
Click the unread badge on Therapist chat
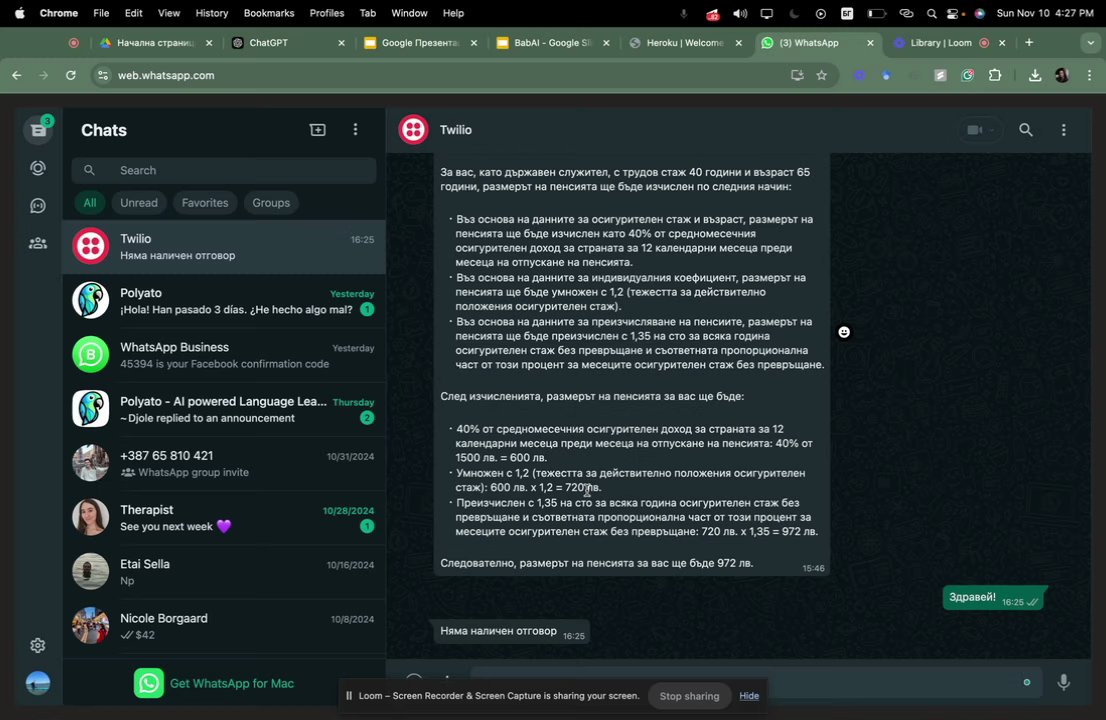coord(367,526)
